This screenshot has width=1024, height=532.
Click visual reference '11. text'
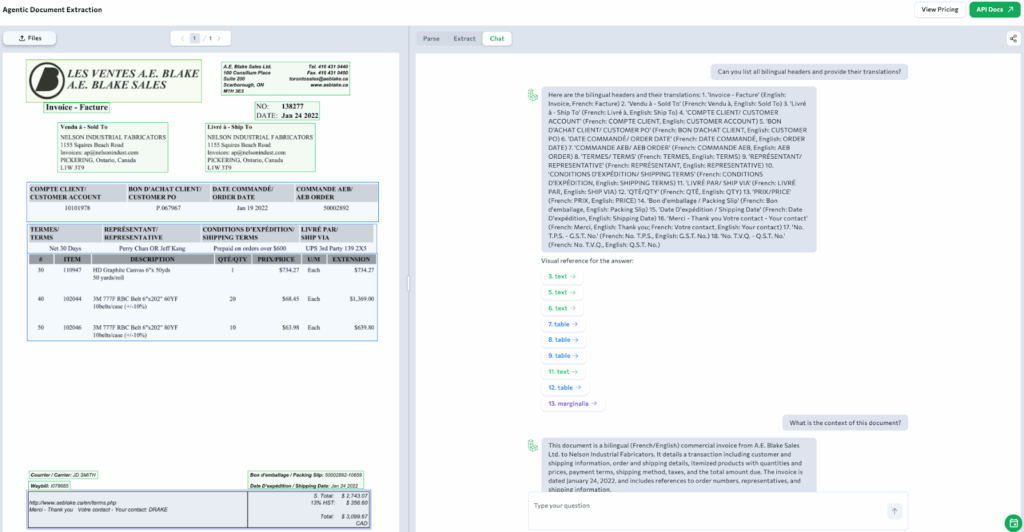point(562,371)
